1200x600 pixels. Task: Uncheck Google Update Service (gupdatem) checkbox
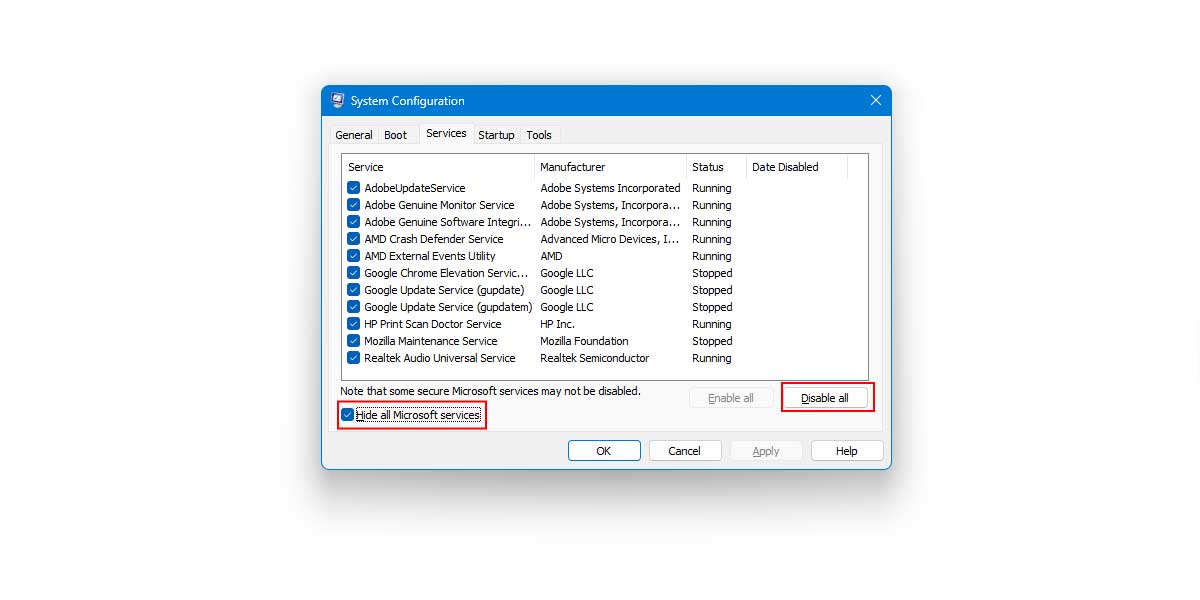point(353,307)
